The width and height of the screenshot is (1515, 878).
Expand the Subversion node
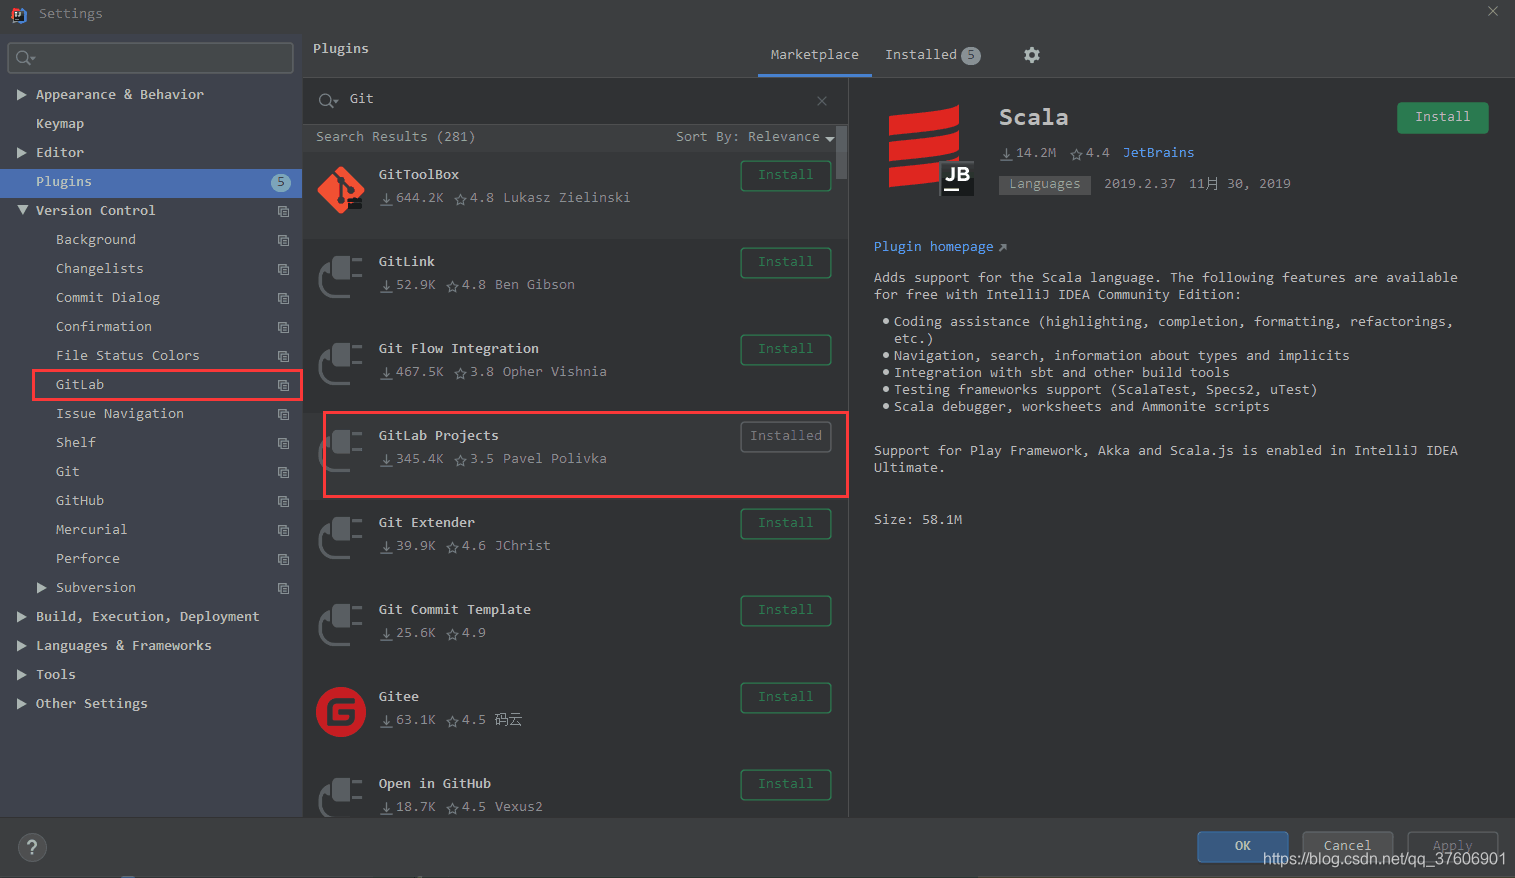pos(42,588)
